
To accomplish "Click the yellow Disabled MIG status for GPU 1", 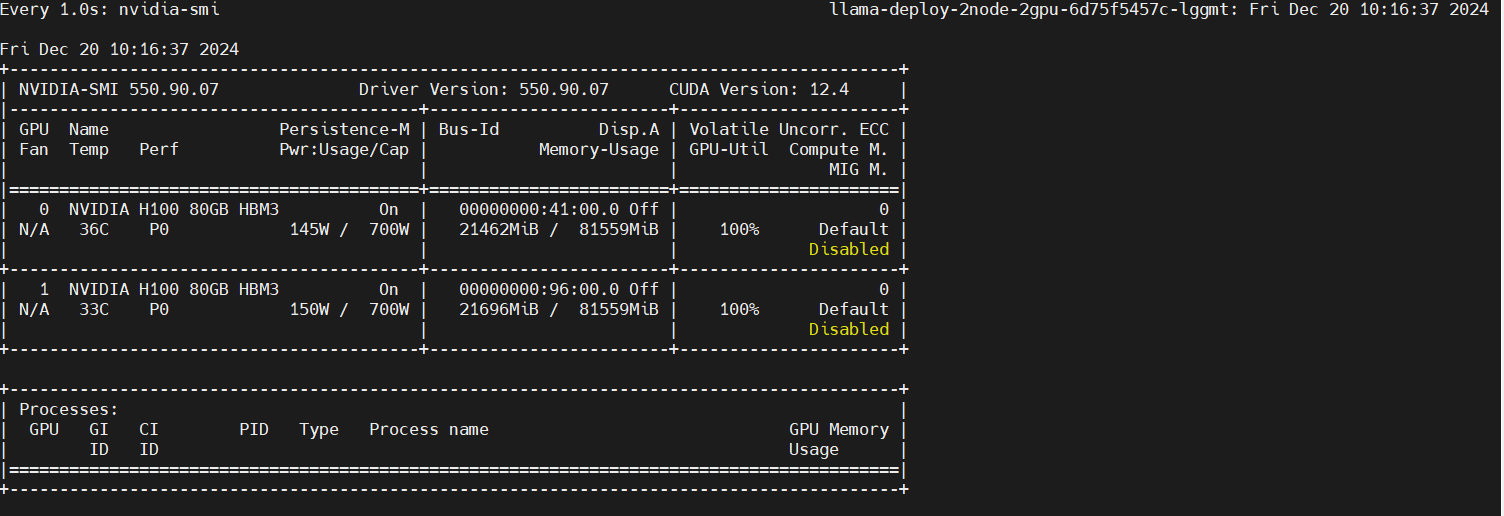I will click(x=848, y=329).
